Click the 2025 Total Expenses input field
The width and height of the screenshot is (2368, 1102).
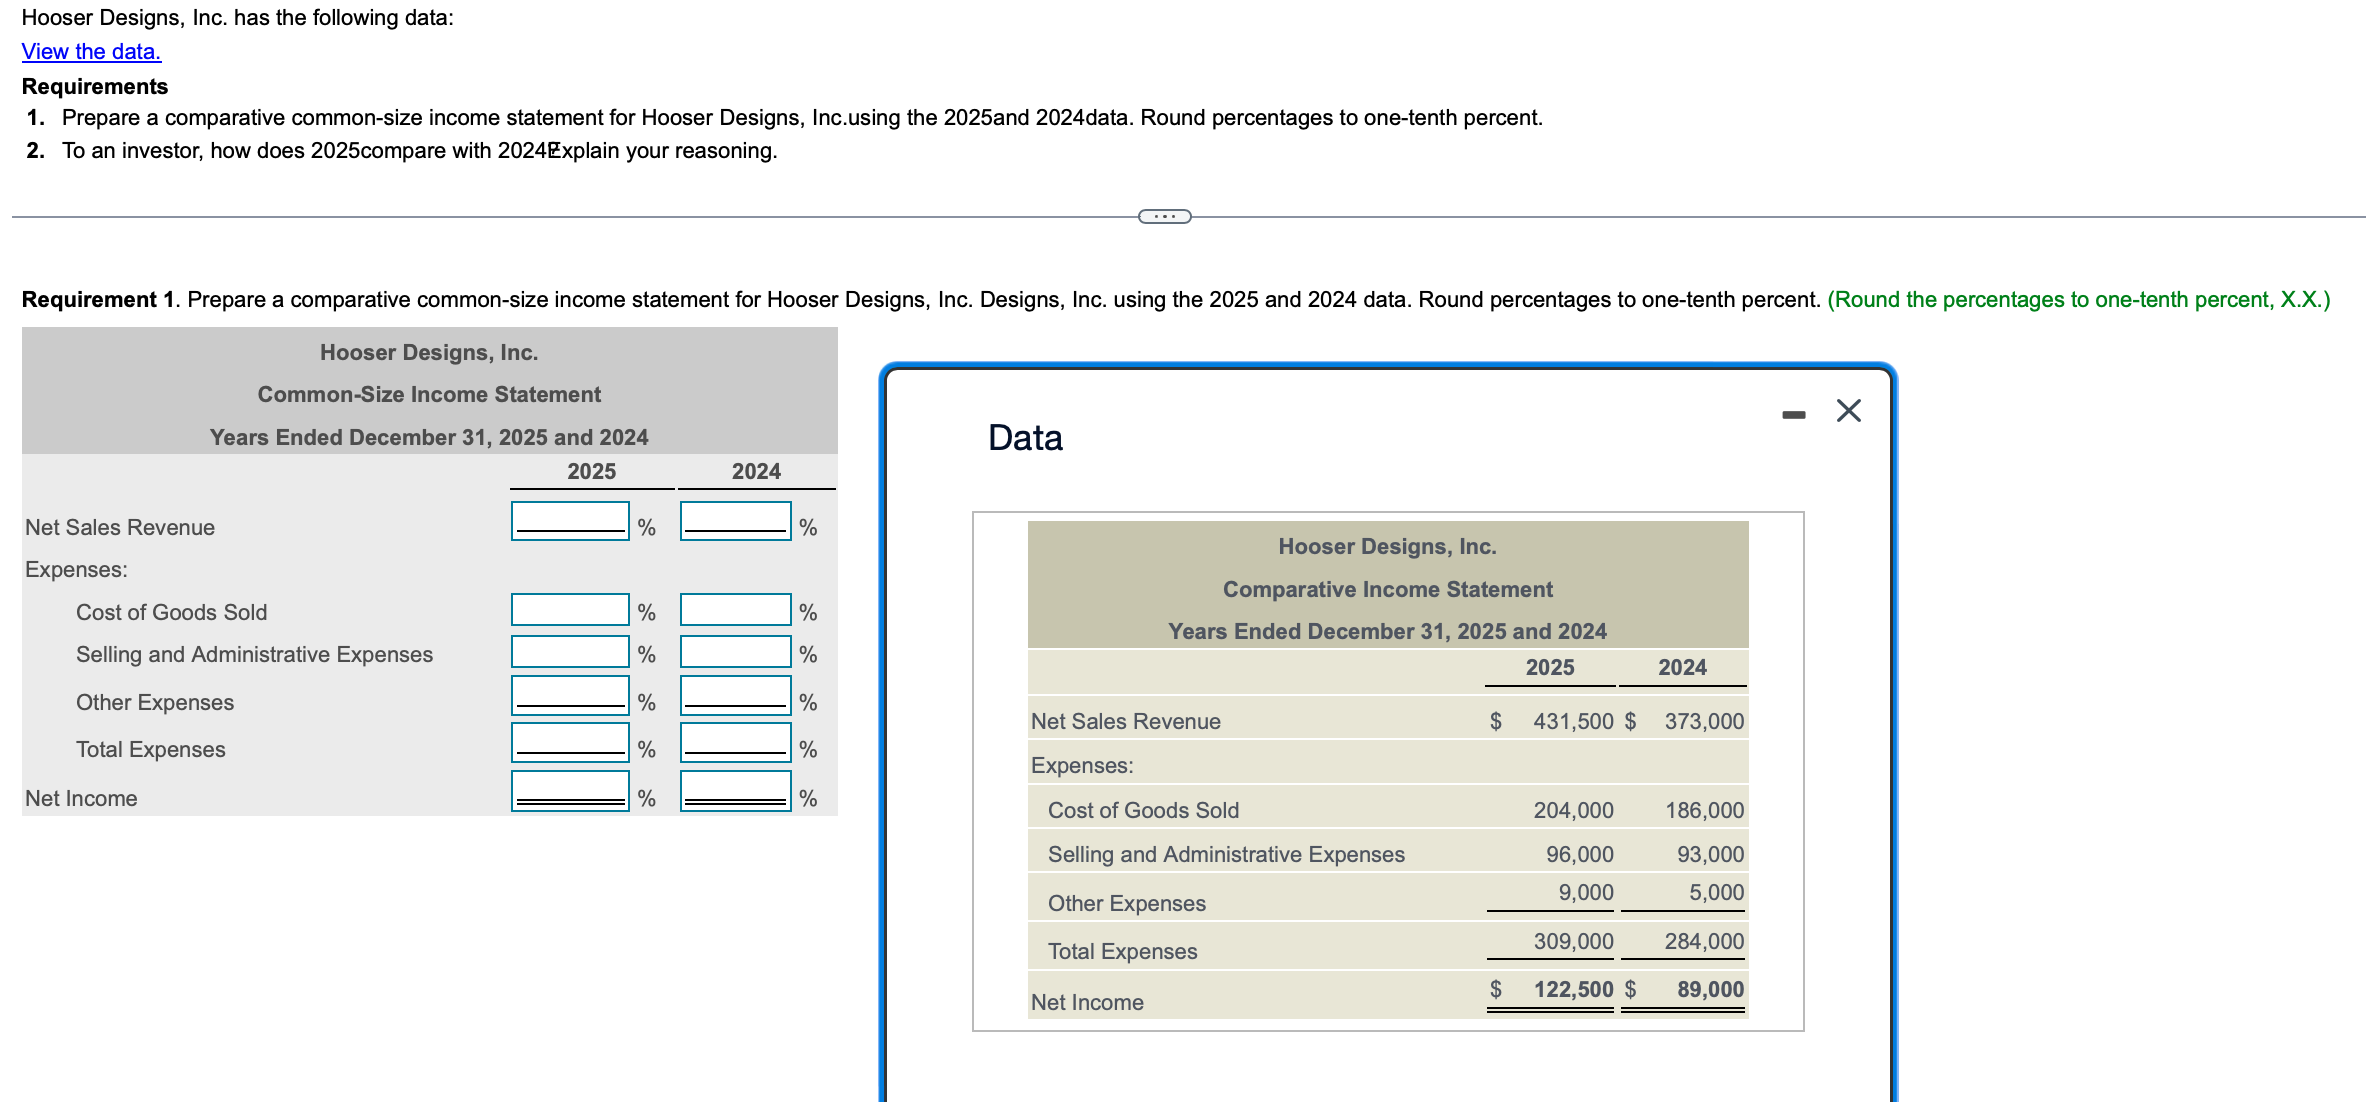point(568,744)
